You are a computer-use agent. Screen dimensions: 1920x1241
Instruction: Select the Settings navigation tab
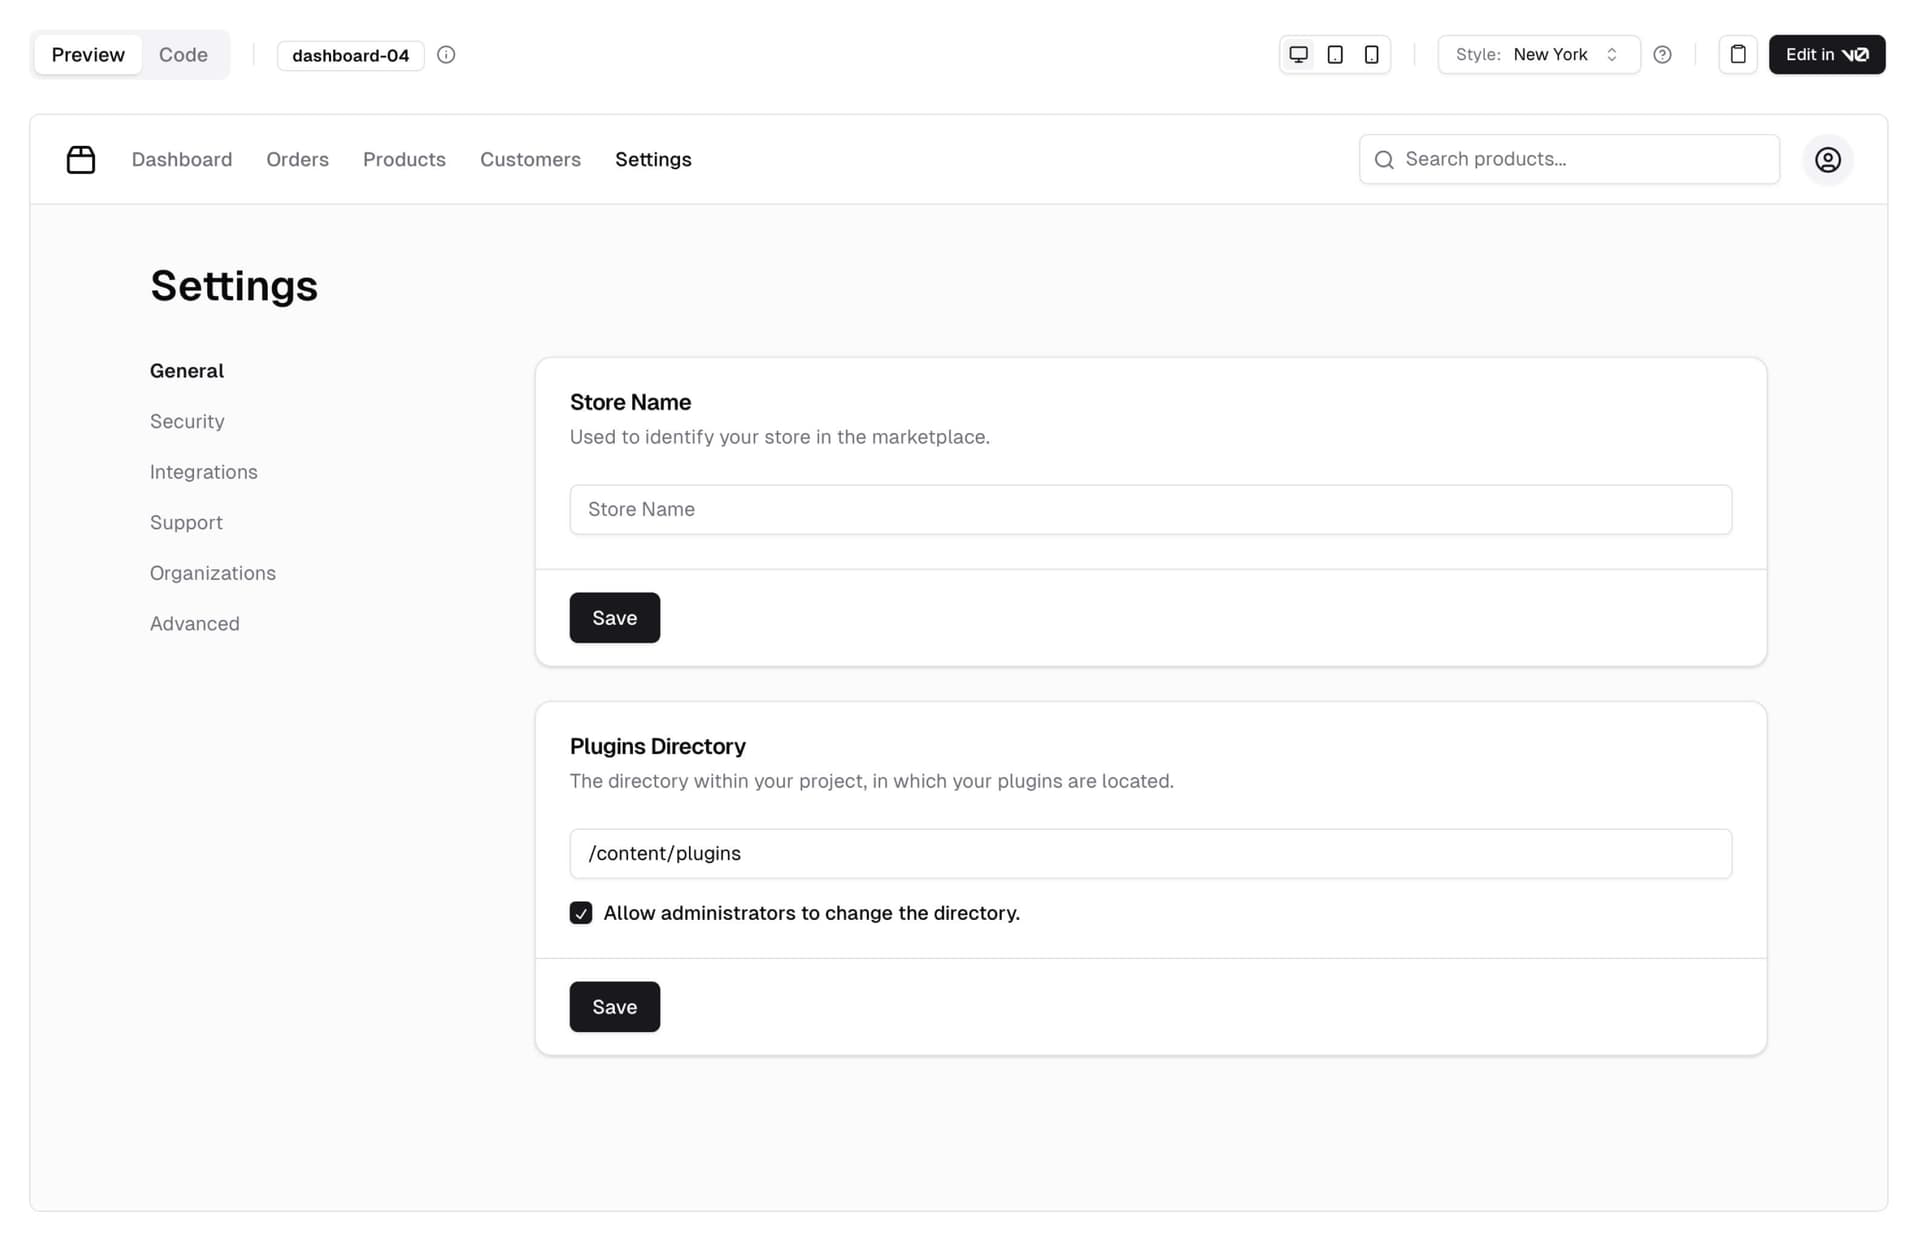(x=652, y=158)
